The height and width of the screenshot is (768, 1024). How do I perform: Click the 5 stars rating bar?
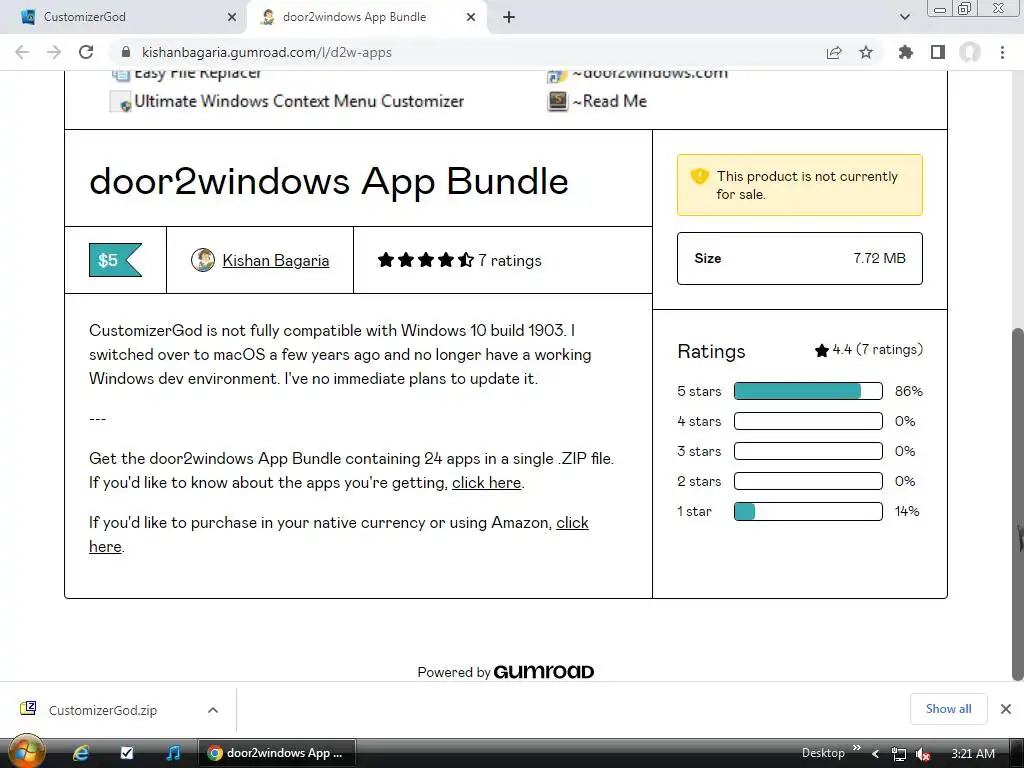coord(808,391)
